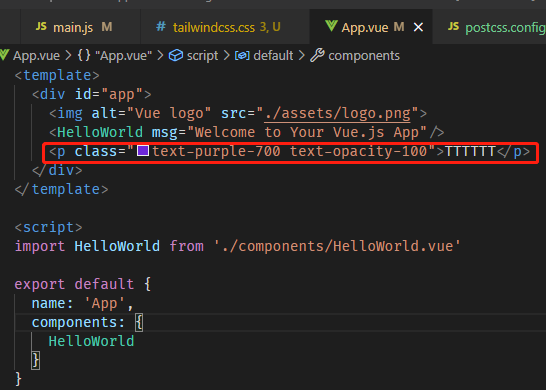
Task: Click the M modified badge on main.js tab
Action: point(107,26)
